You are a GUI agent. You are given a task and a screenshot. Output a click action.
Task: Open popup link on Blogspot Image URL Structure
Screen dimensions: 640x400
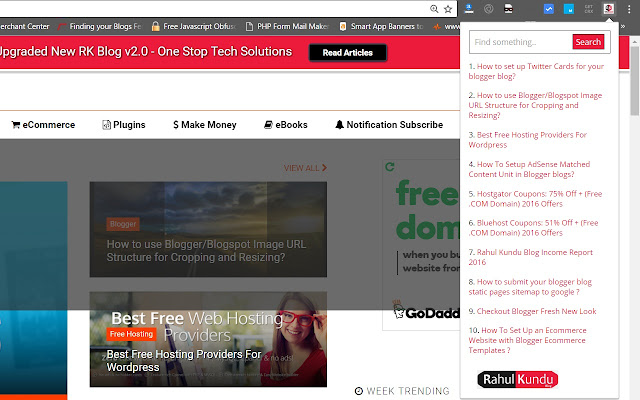click(x=535, y=105)
